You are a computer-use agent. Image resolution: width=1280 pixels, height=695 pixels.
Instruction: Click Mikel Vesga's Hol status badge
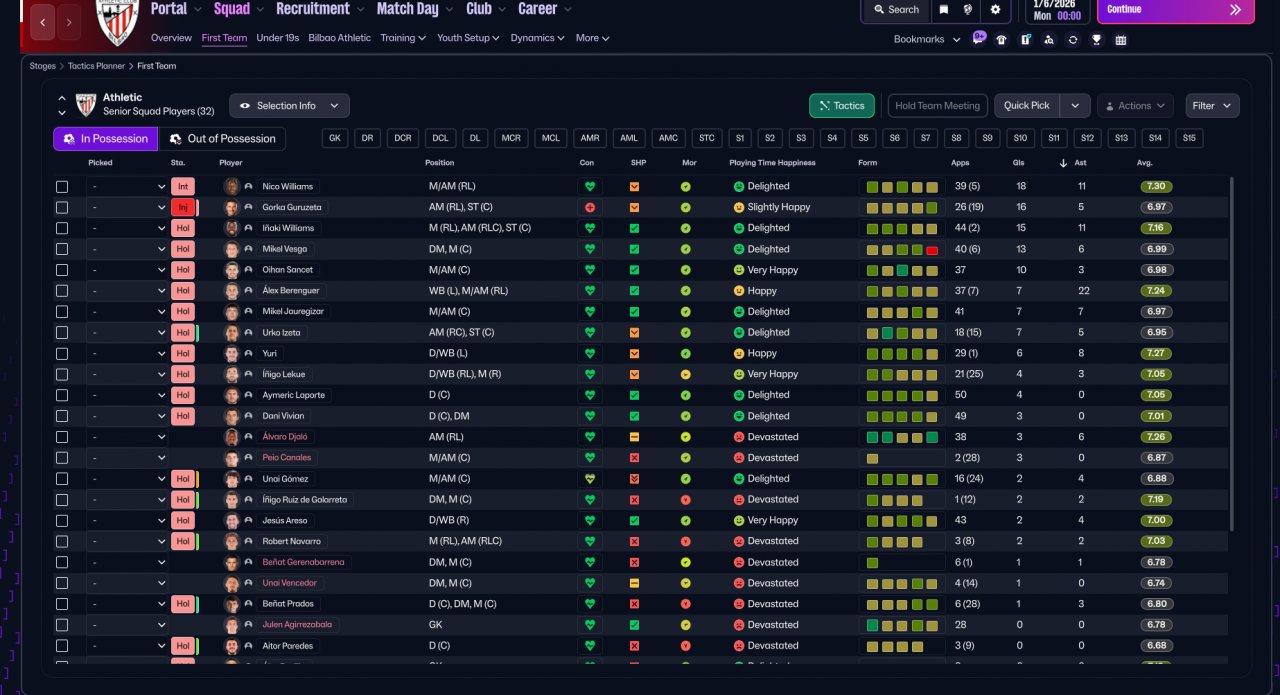click(182, 249)
